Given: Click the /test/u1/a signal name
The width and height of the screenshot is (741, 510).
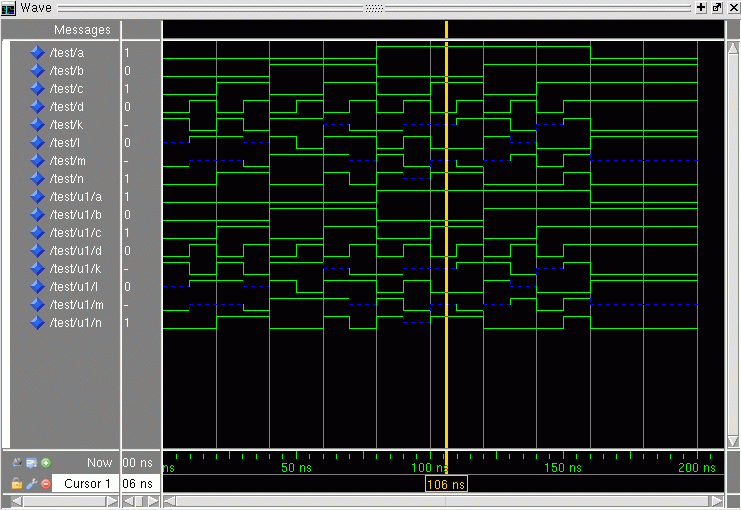Looking at the screenshot, I should 76,197.
